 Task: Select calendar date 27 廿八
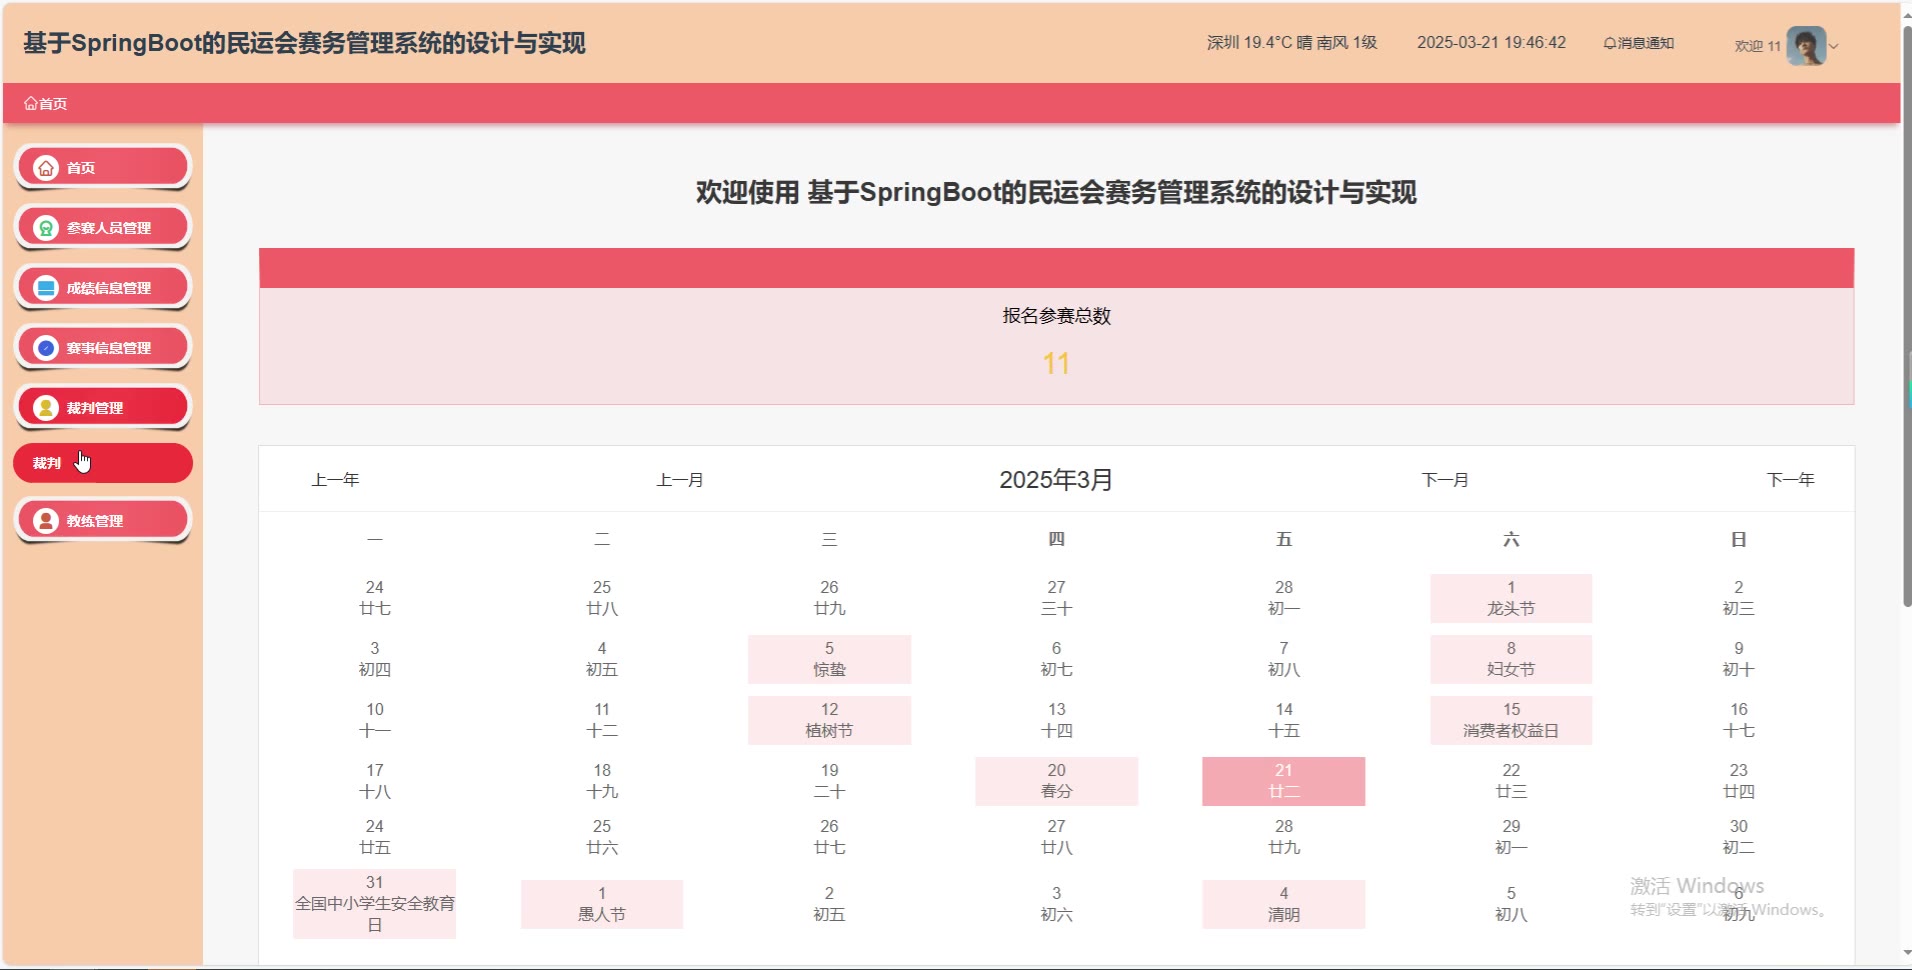(x=1056, y=837)
